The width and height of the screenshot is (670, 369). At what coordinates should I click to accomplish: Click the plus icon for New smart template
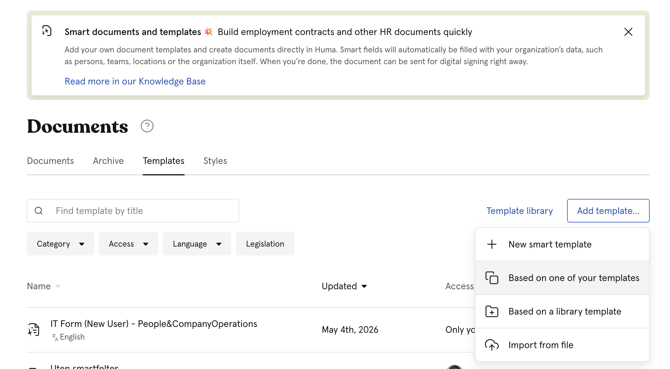492,244
